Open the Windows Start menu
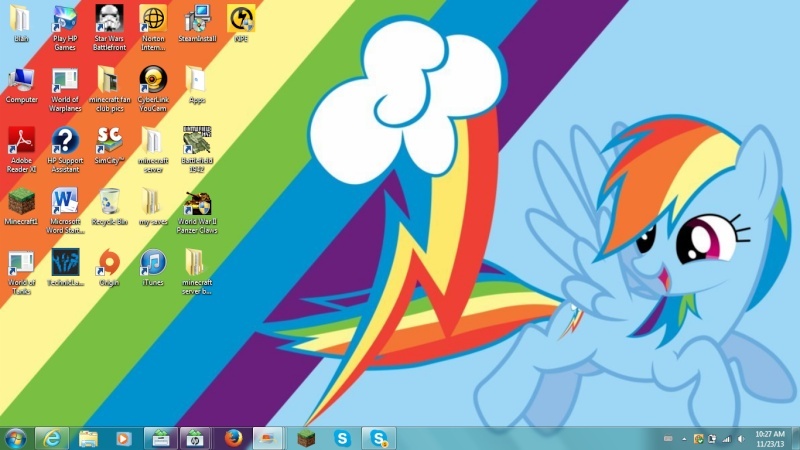Screen dimensions: 800x450 click(x=16, y=438)
